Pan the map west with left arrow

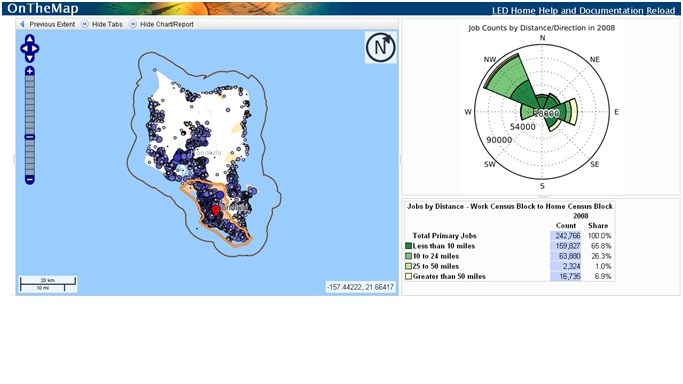point(24,48)
